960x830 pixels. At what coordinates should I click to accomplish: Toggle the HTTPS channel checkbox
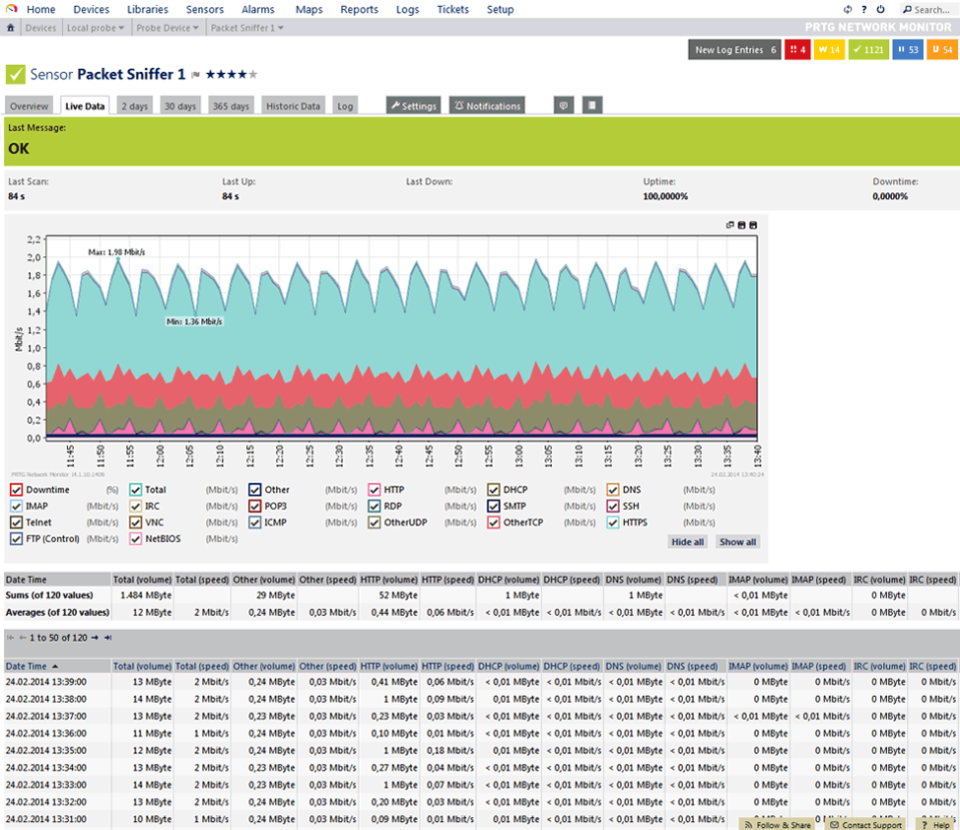tap(613, 522)
